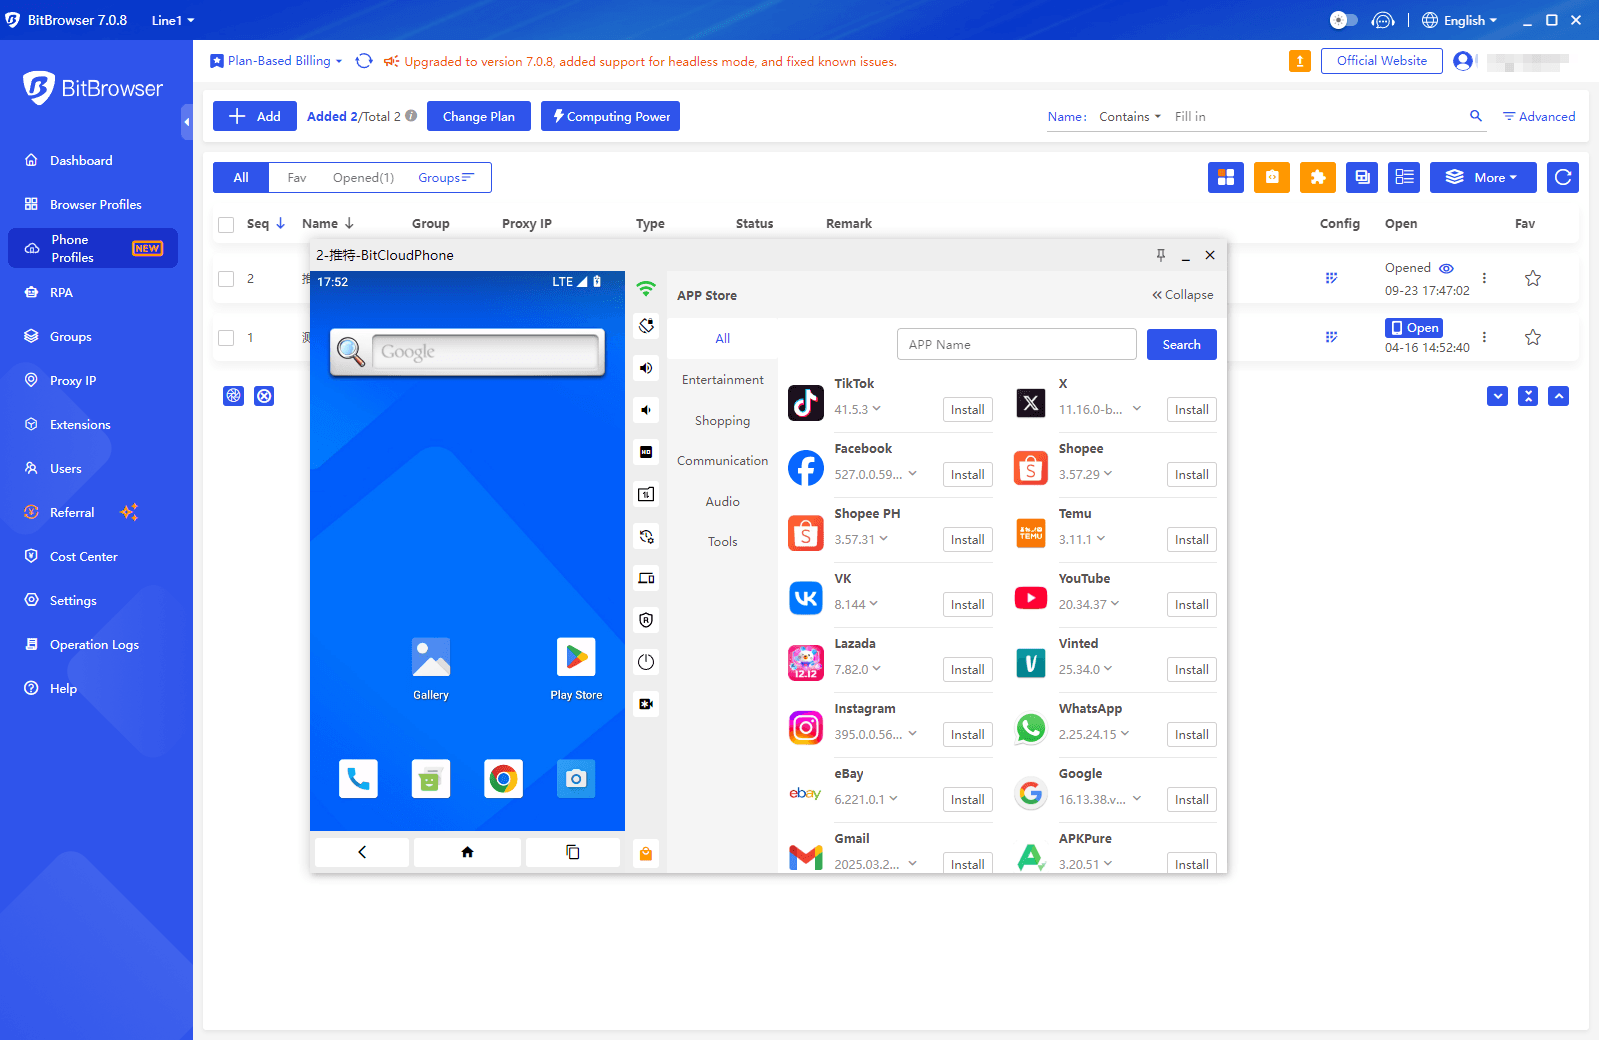
Task: Tap the Google search widget on phone
Action: point(467,352)
